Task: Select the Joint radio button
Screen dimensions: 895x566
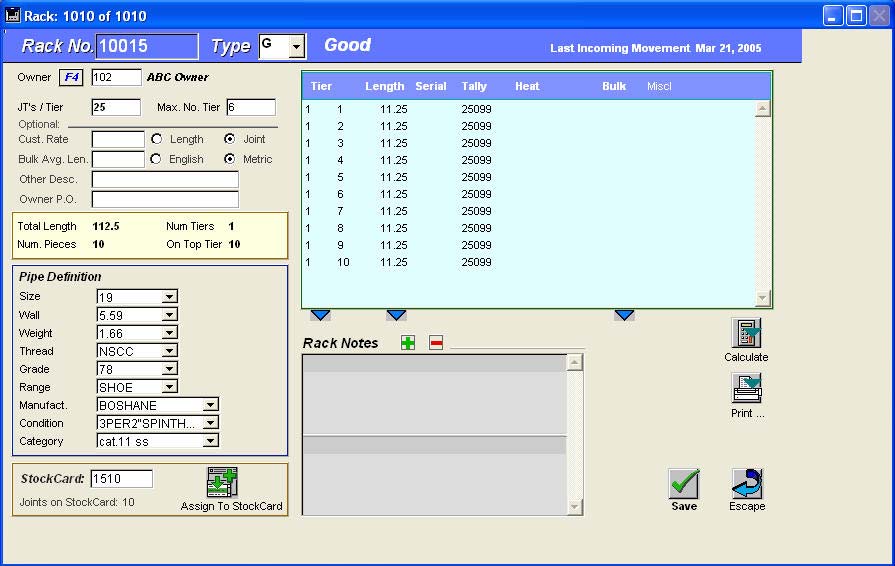Action: (x=229, y=139)
